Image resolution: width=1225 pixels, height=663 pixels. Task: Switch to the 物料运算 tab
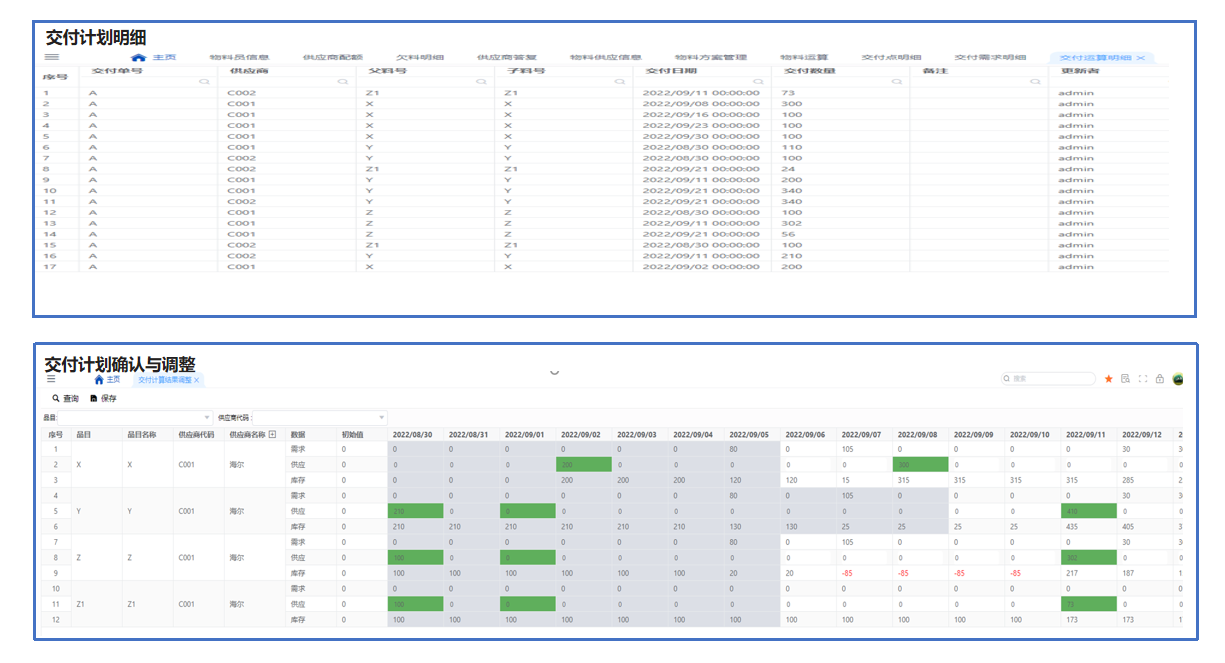coord(804,58)
